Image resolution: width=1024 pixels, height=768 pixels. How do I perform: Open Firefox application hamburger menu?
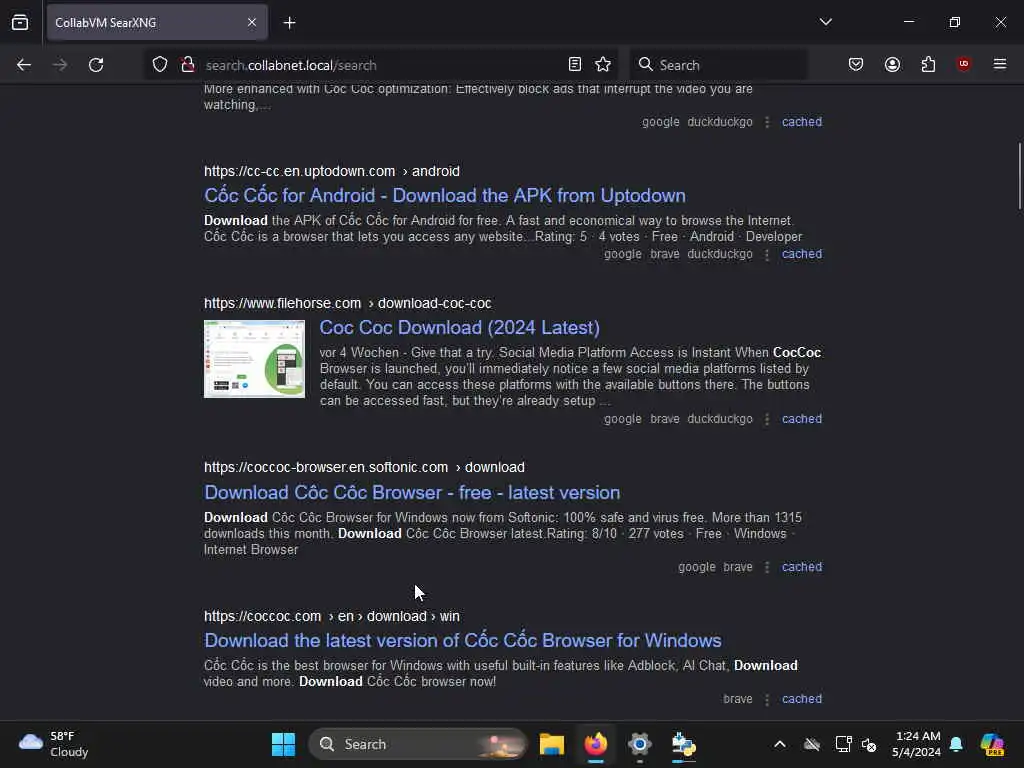pos(999,64)
